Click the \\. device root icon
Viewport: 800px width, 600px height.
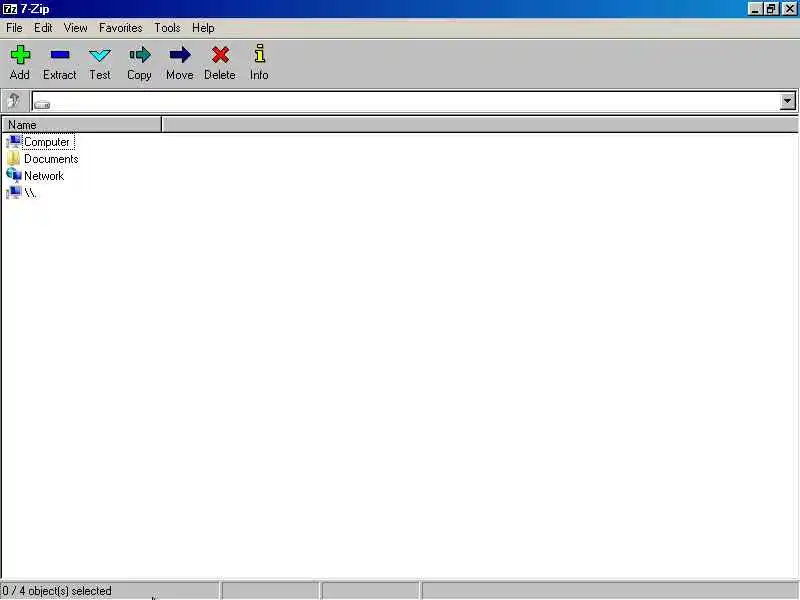[x=14, y=192]
